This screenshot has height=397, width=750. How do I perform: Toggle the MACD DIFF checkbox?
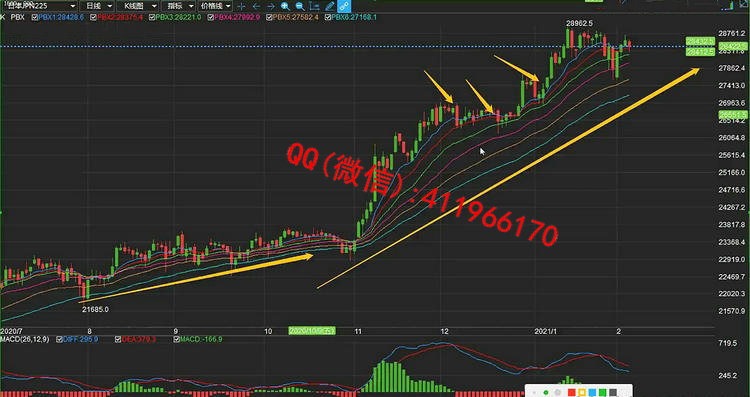(x=59, y=340)
